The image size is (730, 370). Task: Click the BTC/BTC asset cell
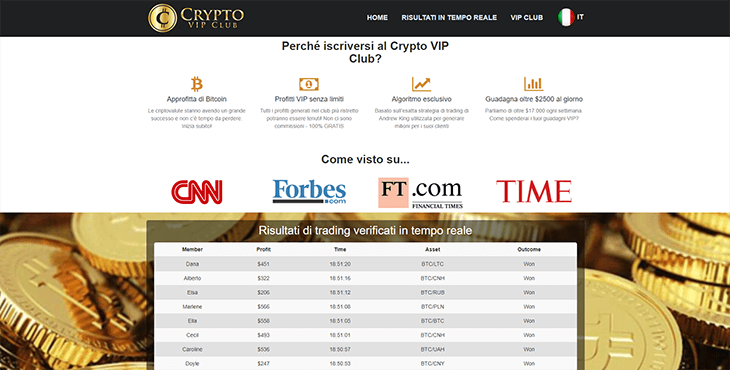coord(433,321)
